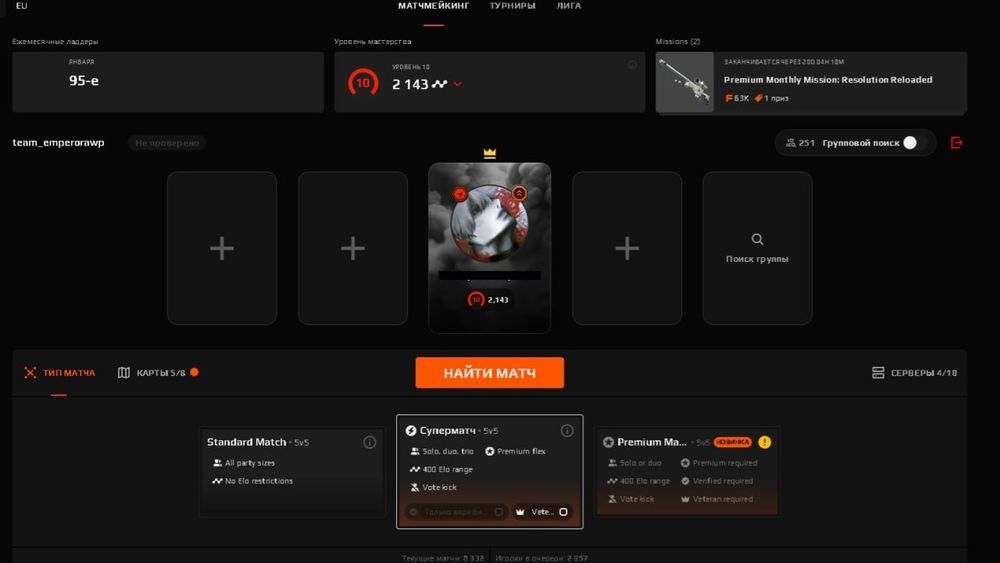The height and width of the screenshot is (563, 1000).
Task: Click the Elo graph icon beside 2 143
Action: [x=439, y=84]
